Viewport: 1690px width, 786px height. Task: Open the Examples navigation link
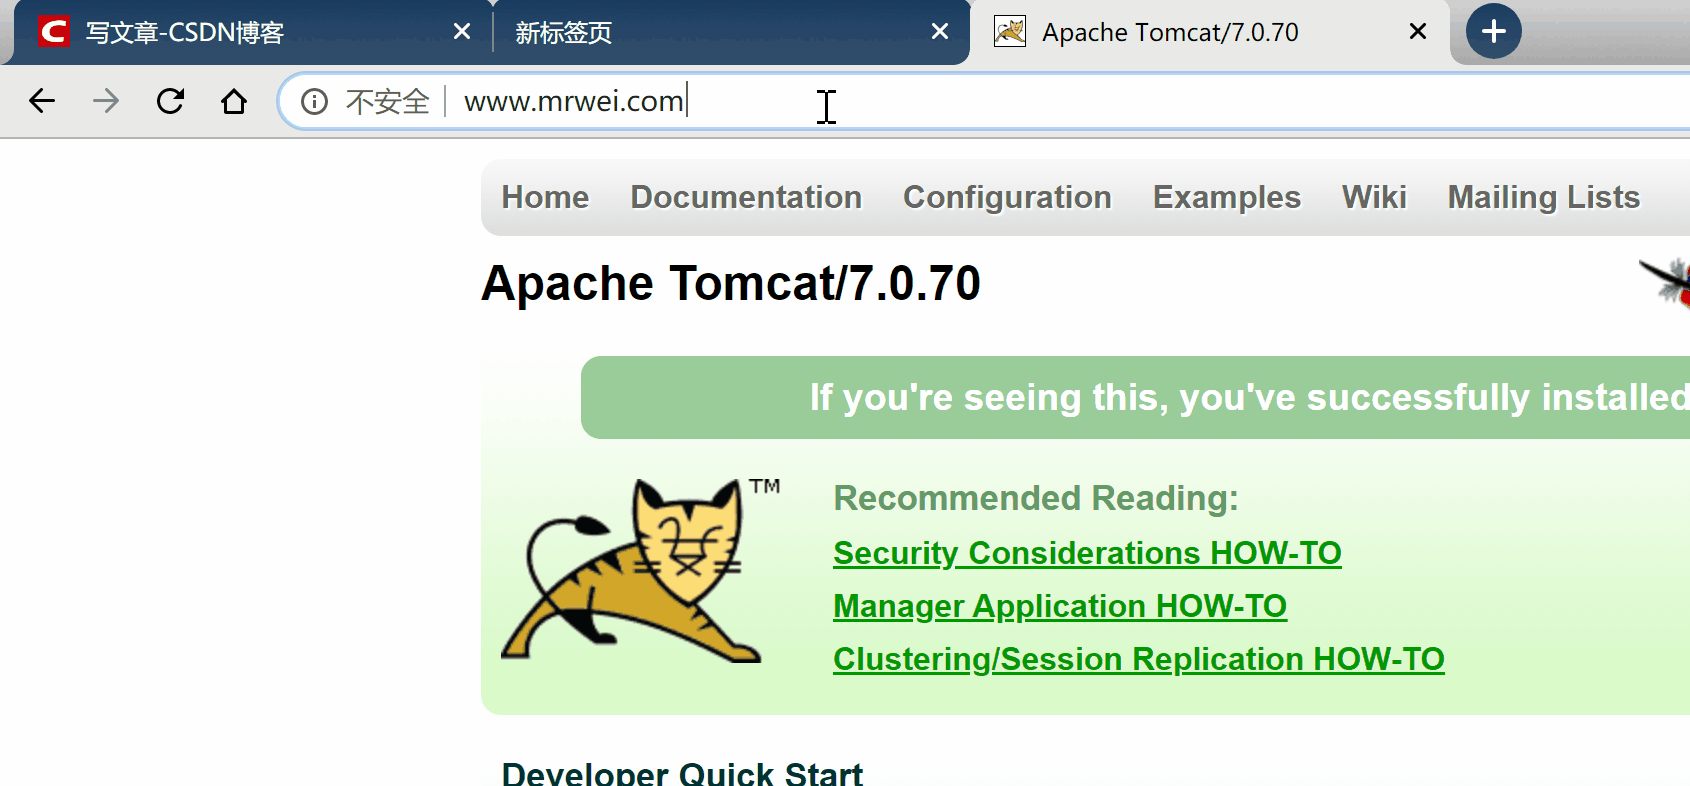click(1227, 198)
